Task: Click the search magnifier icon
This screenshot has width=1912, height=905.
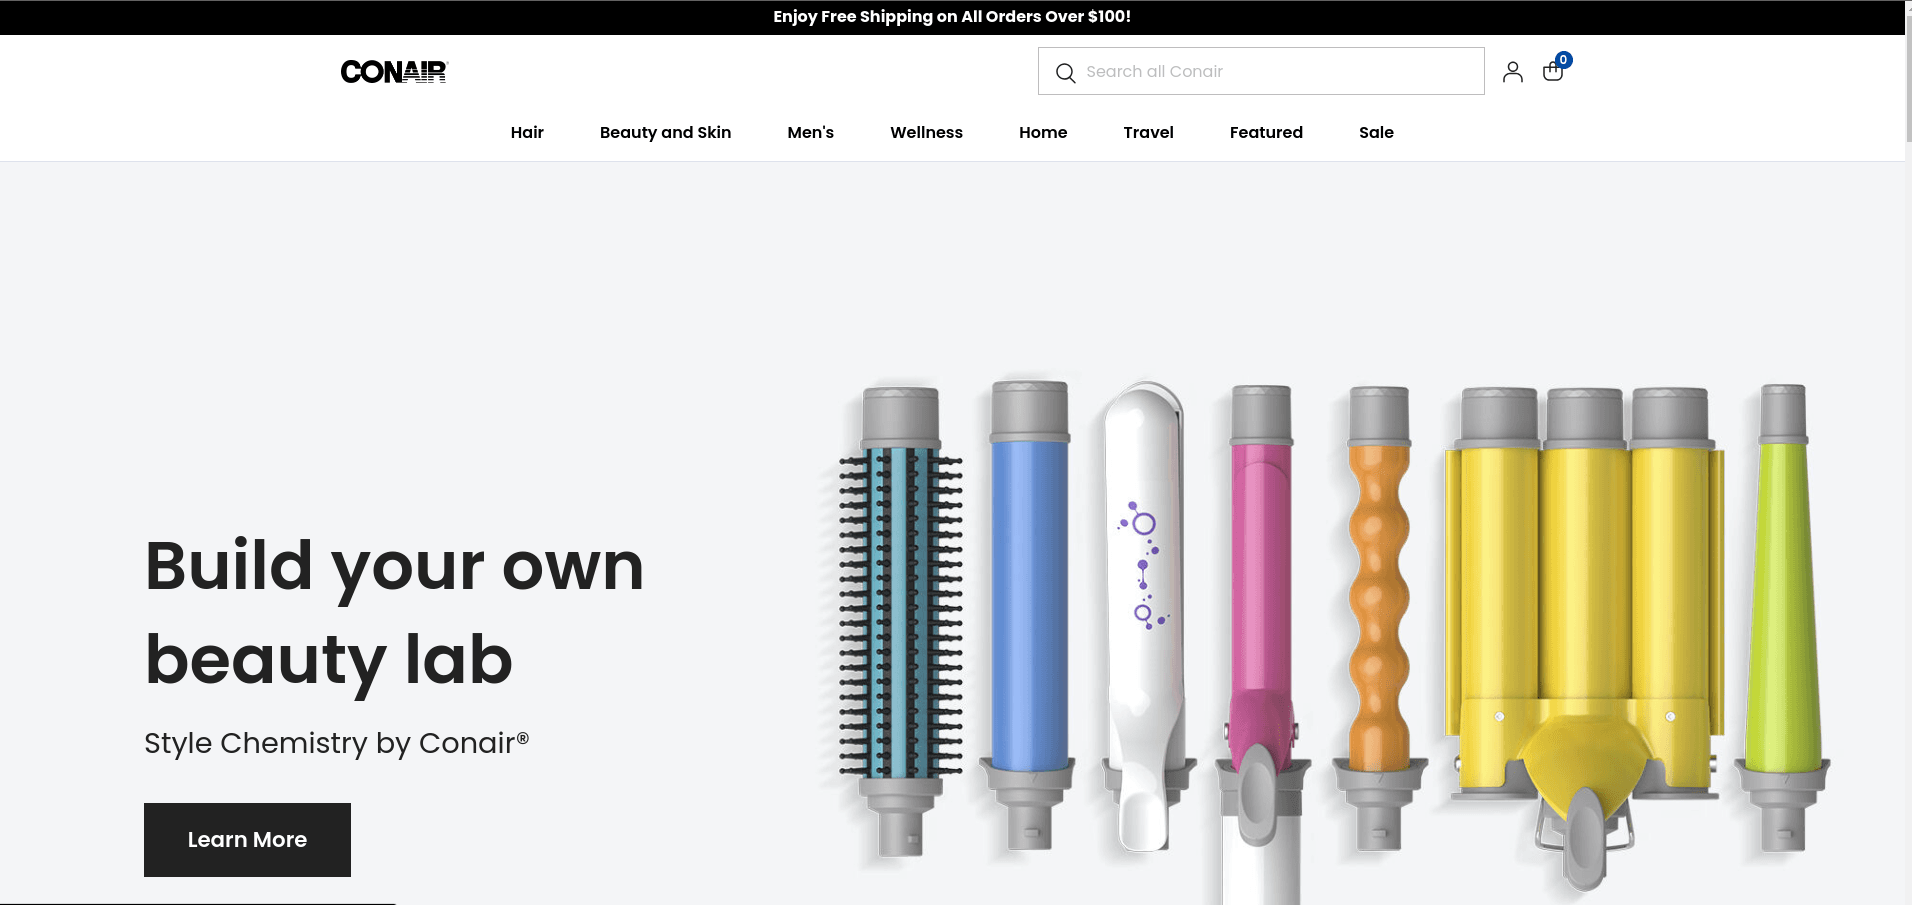Action: [1065, 73]
